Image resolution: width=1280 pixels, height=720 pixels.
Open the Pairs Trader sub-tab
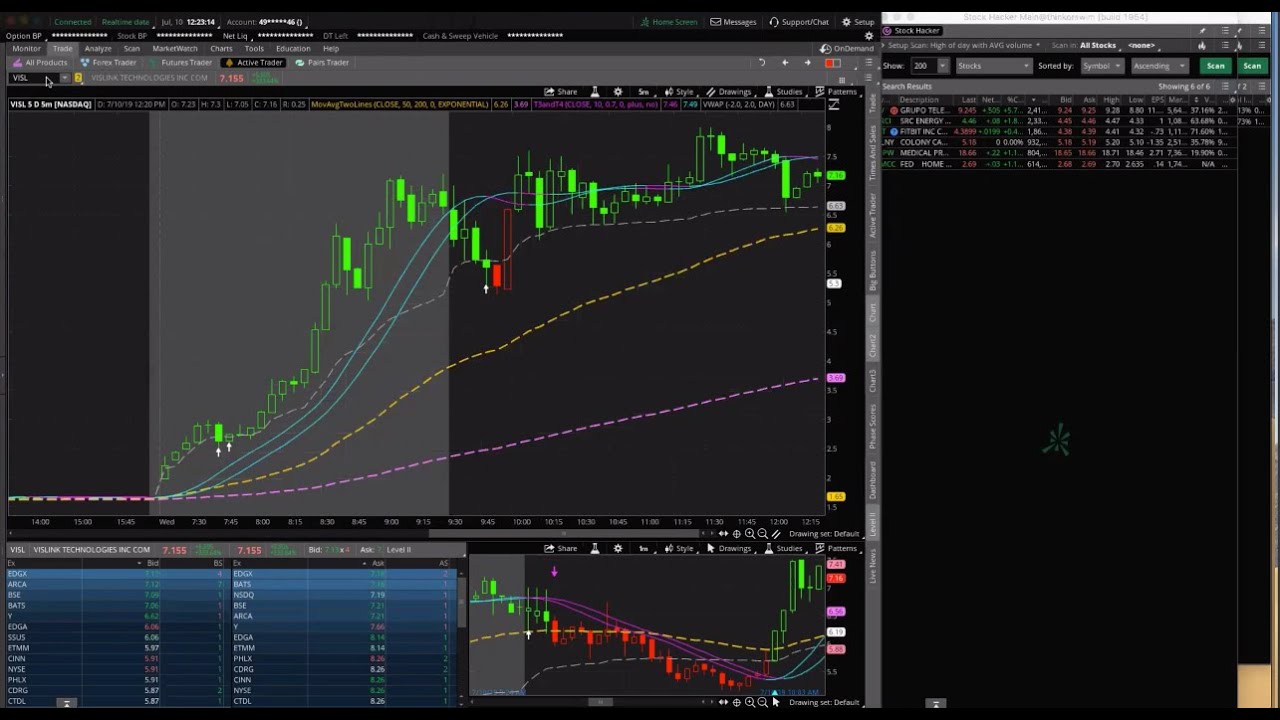(x=322, y=62)
